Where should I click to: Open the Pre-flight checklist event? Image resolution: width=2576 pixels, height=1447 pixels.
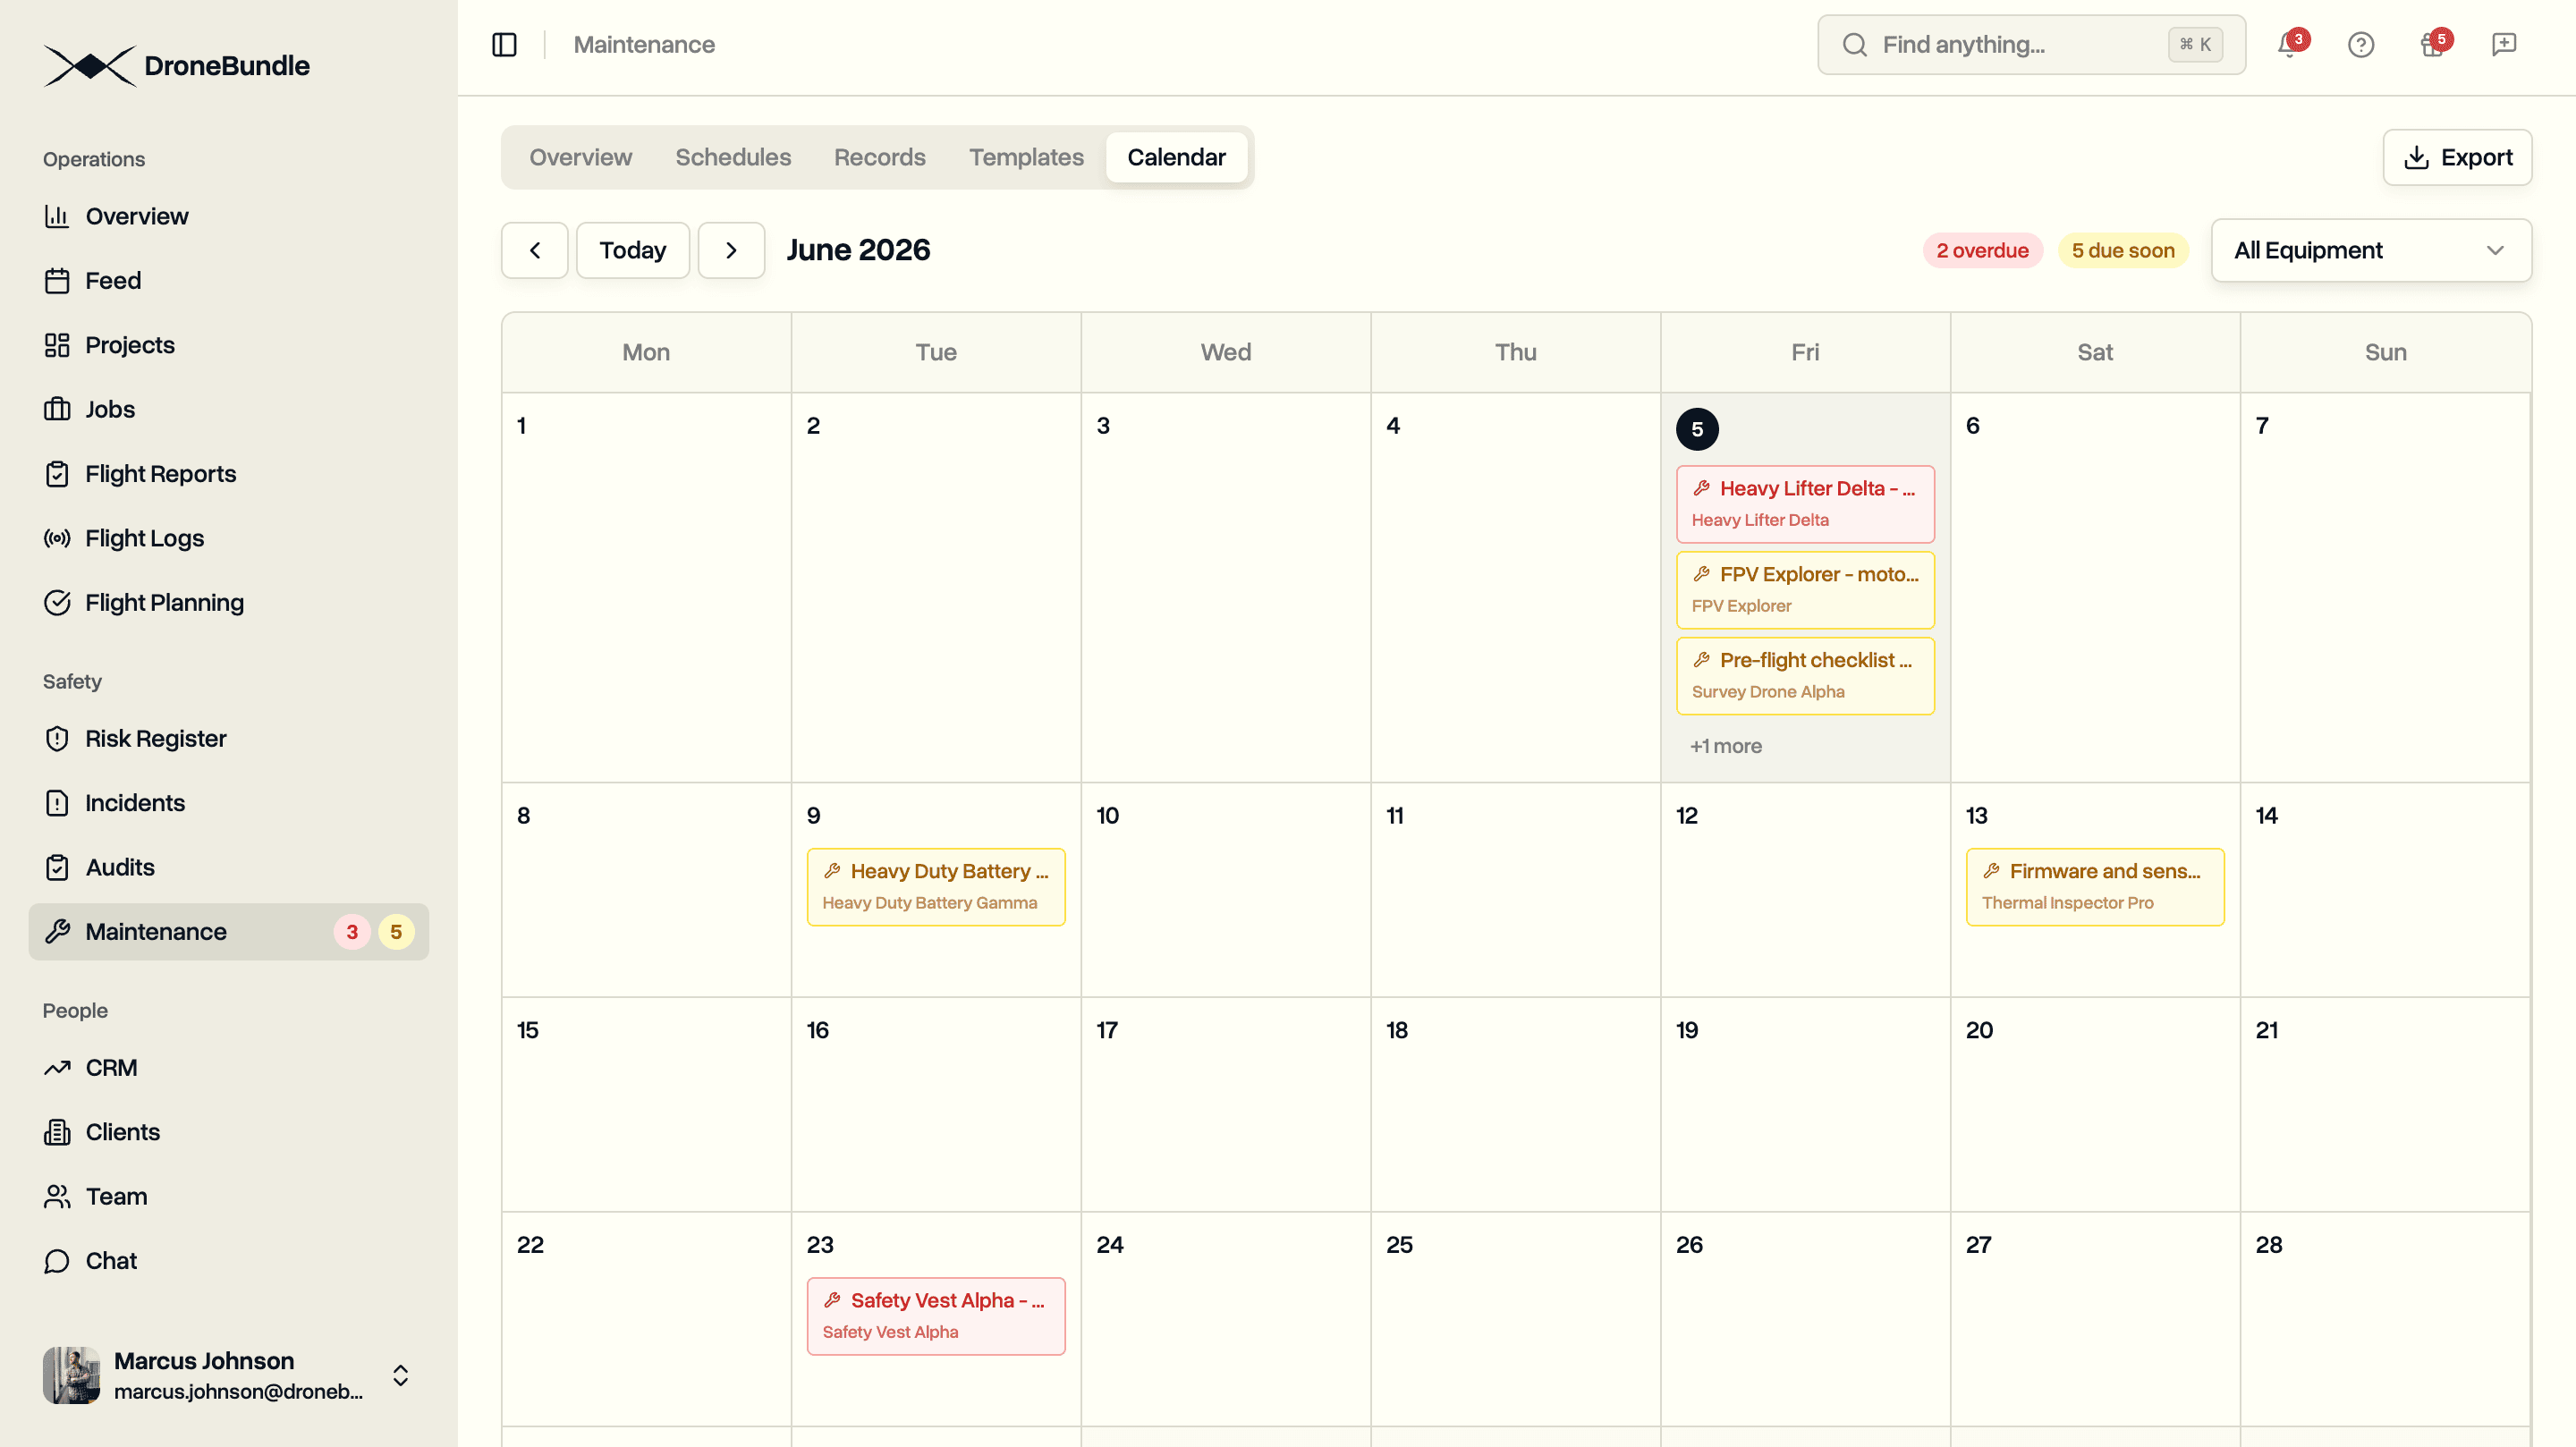pyautogui.click(x=1805, y=676)
